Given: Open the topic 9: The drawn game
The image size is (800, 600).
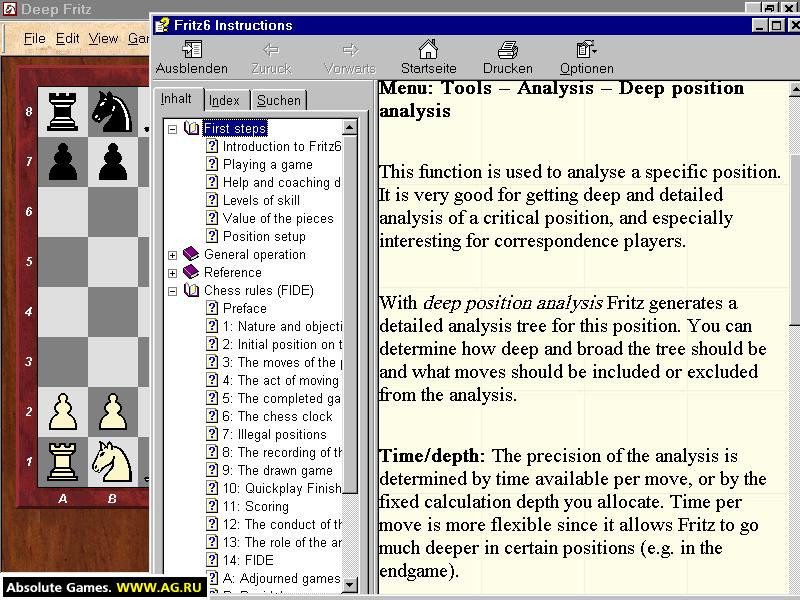Looking at the screenshot, I should pos(278,470).
